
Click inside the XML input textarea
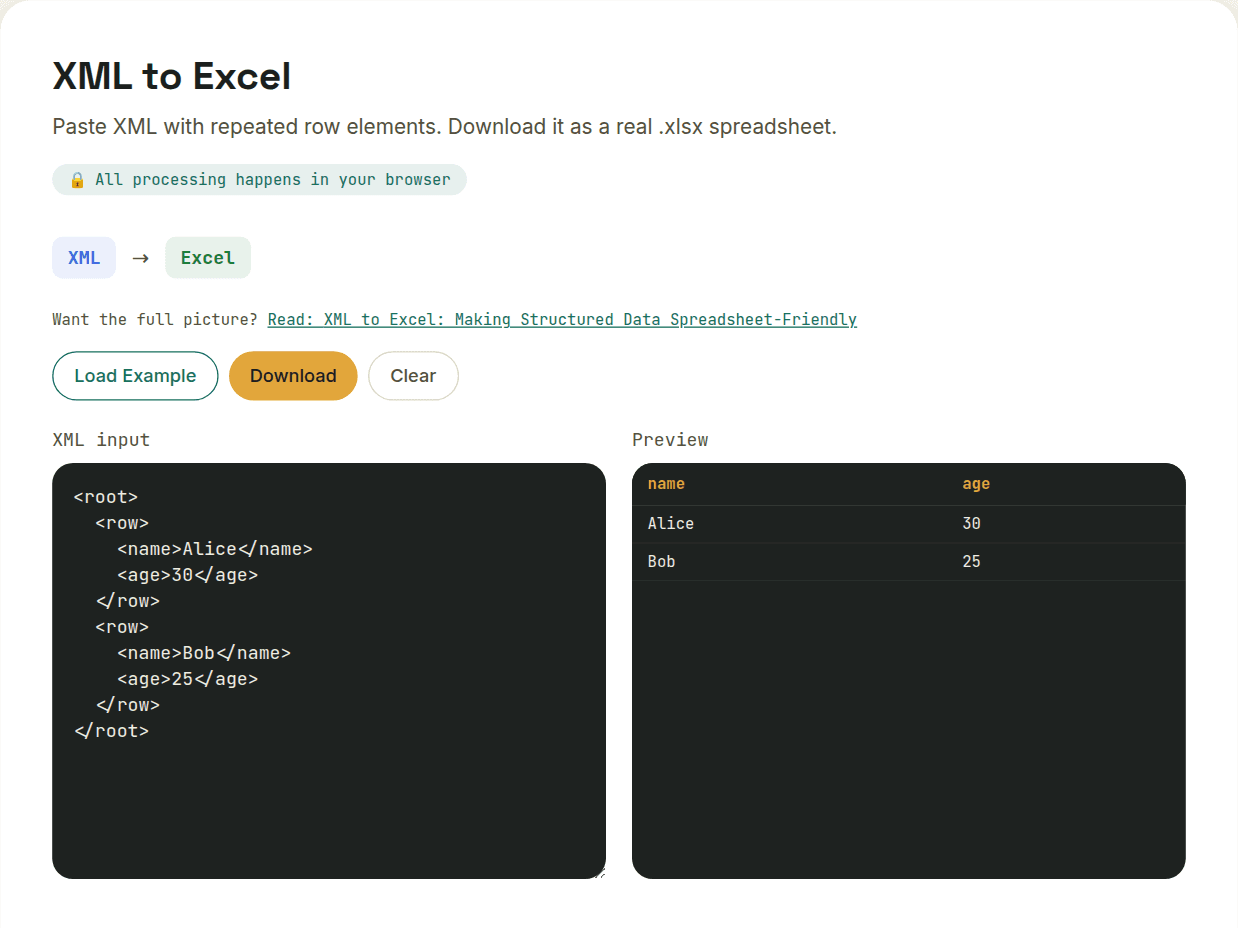(329, 671)
